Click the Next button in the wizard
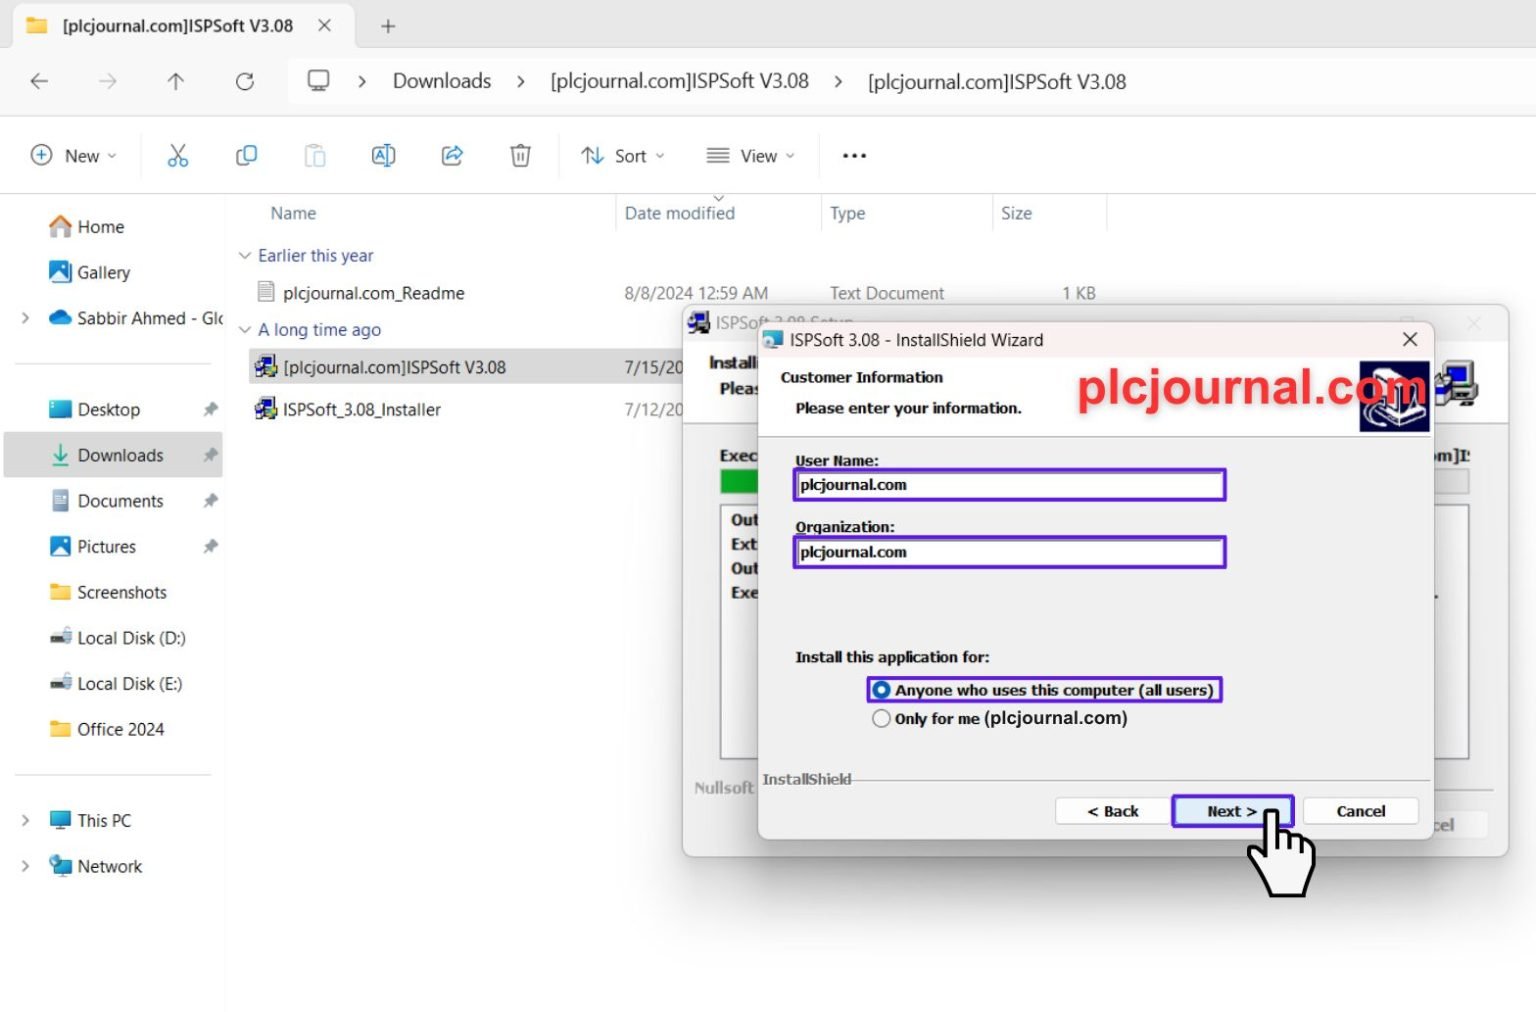The width and height of the screenshot is (1536, 1012). point(1231,811)
